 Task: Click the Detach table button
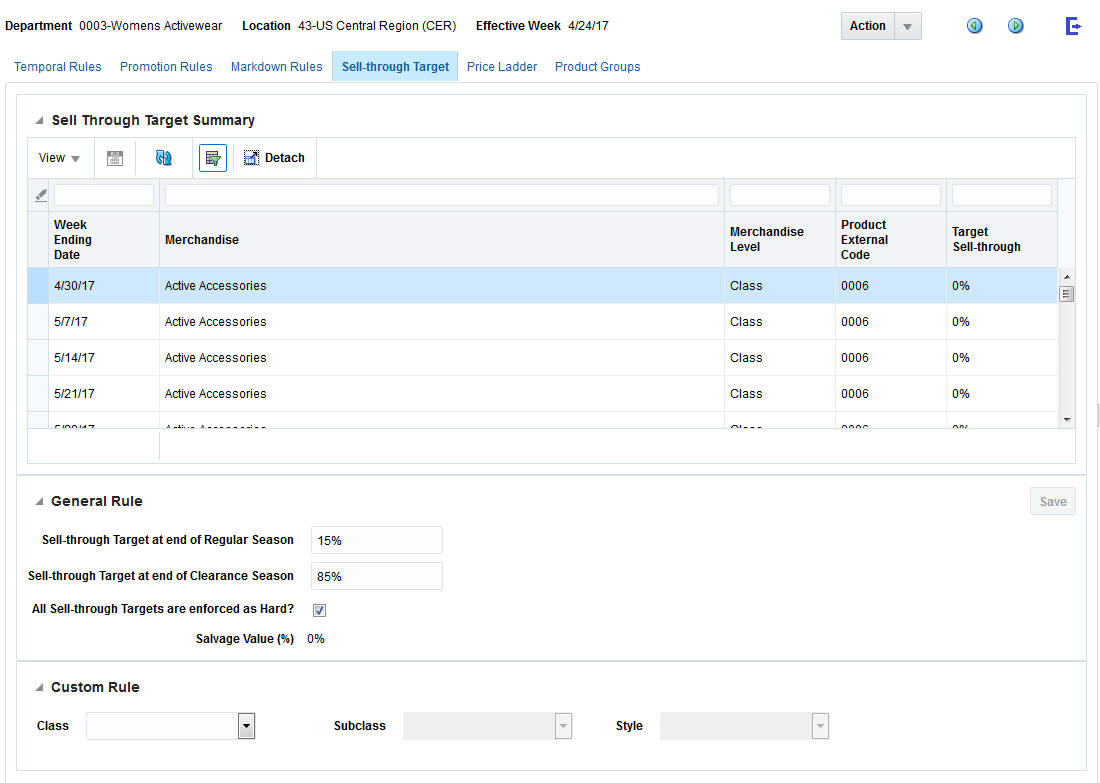274,158
